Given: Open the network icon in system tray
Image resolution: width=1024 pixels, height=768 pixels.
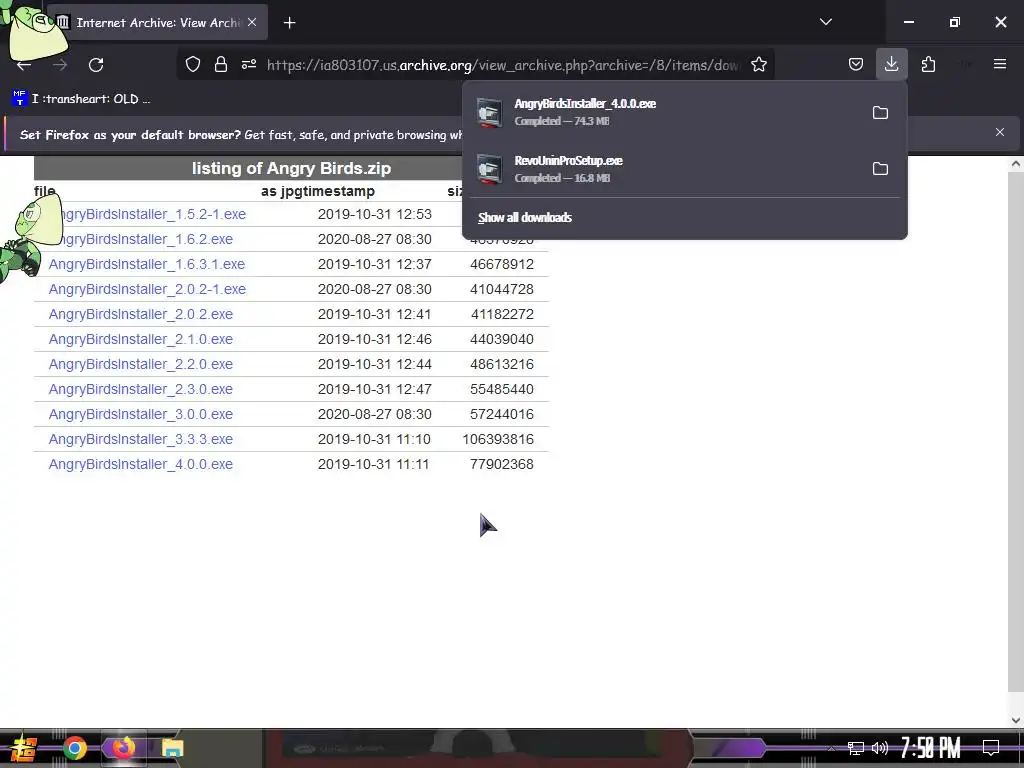Looking at the screenshot, I should tap(855, 748).
